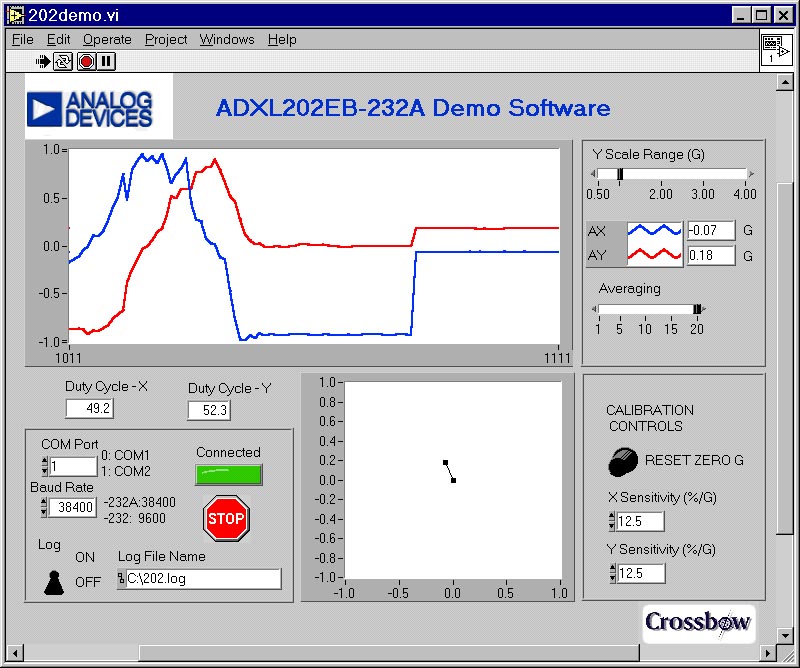Click the Baud Rate stepper arrows
Viewport: 800px width, 668px height.
click(x=44, y=507)
